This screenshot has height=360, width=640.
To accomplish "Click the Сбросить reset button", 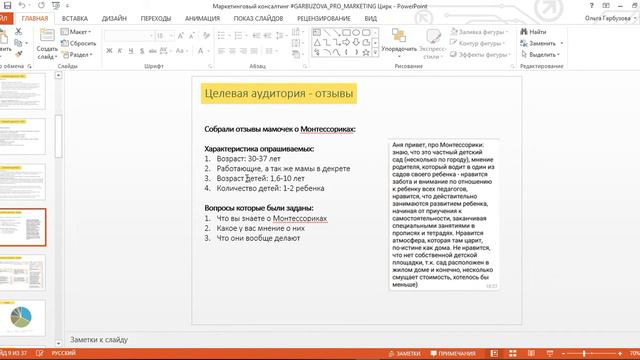I will click(x=78, y=43).
